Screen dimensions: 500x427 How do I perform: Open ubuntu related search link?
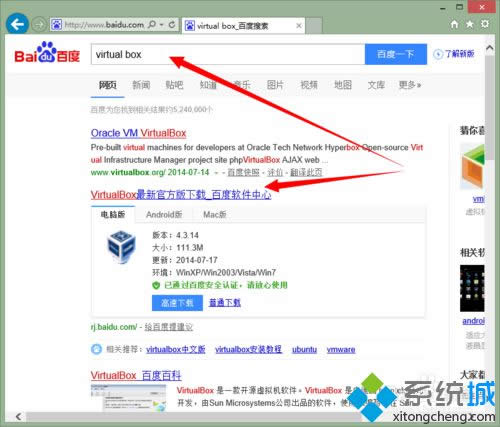pos(304,349)
